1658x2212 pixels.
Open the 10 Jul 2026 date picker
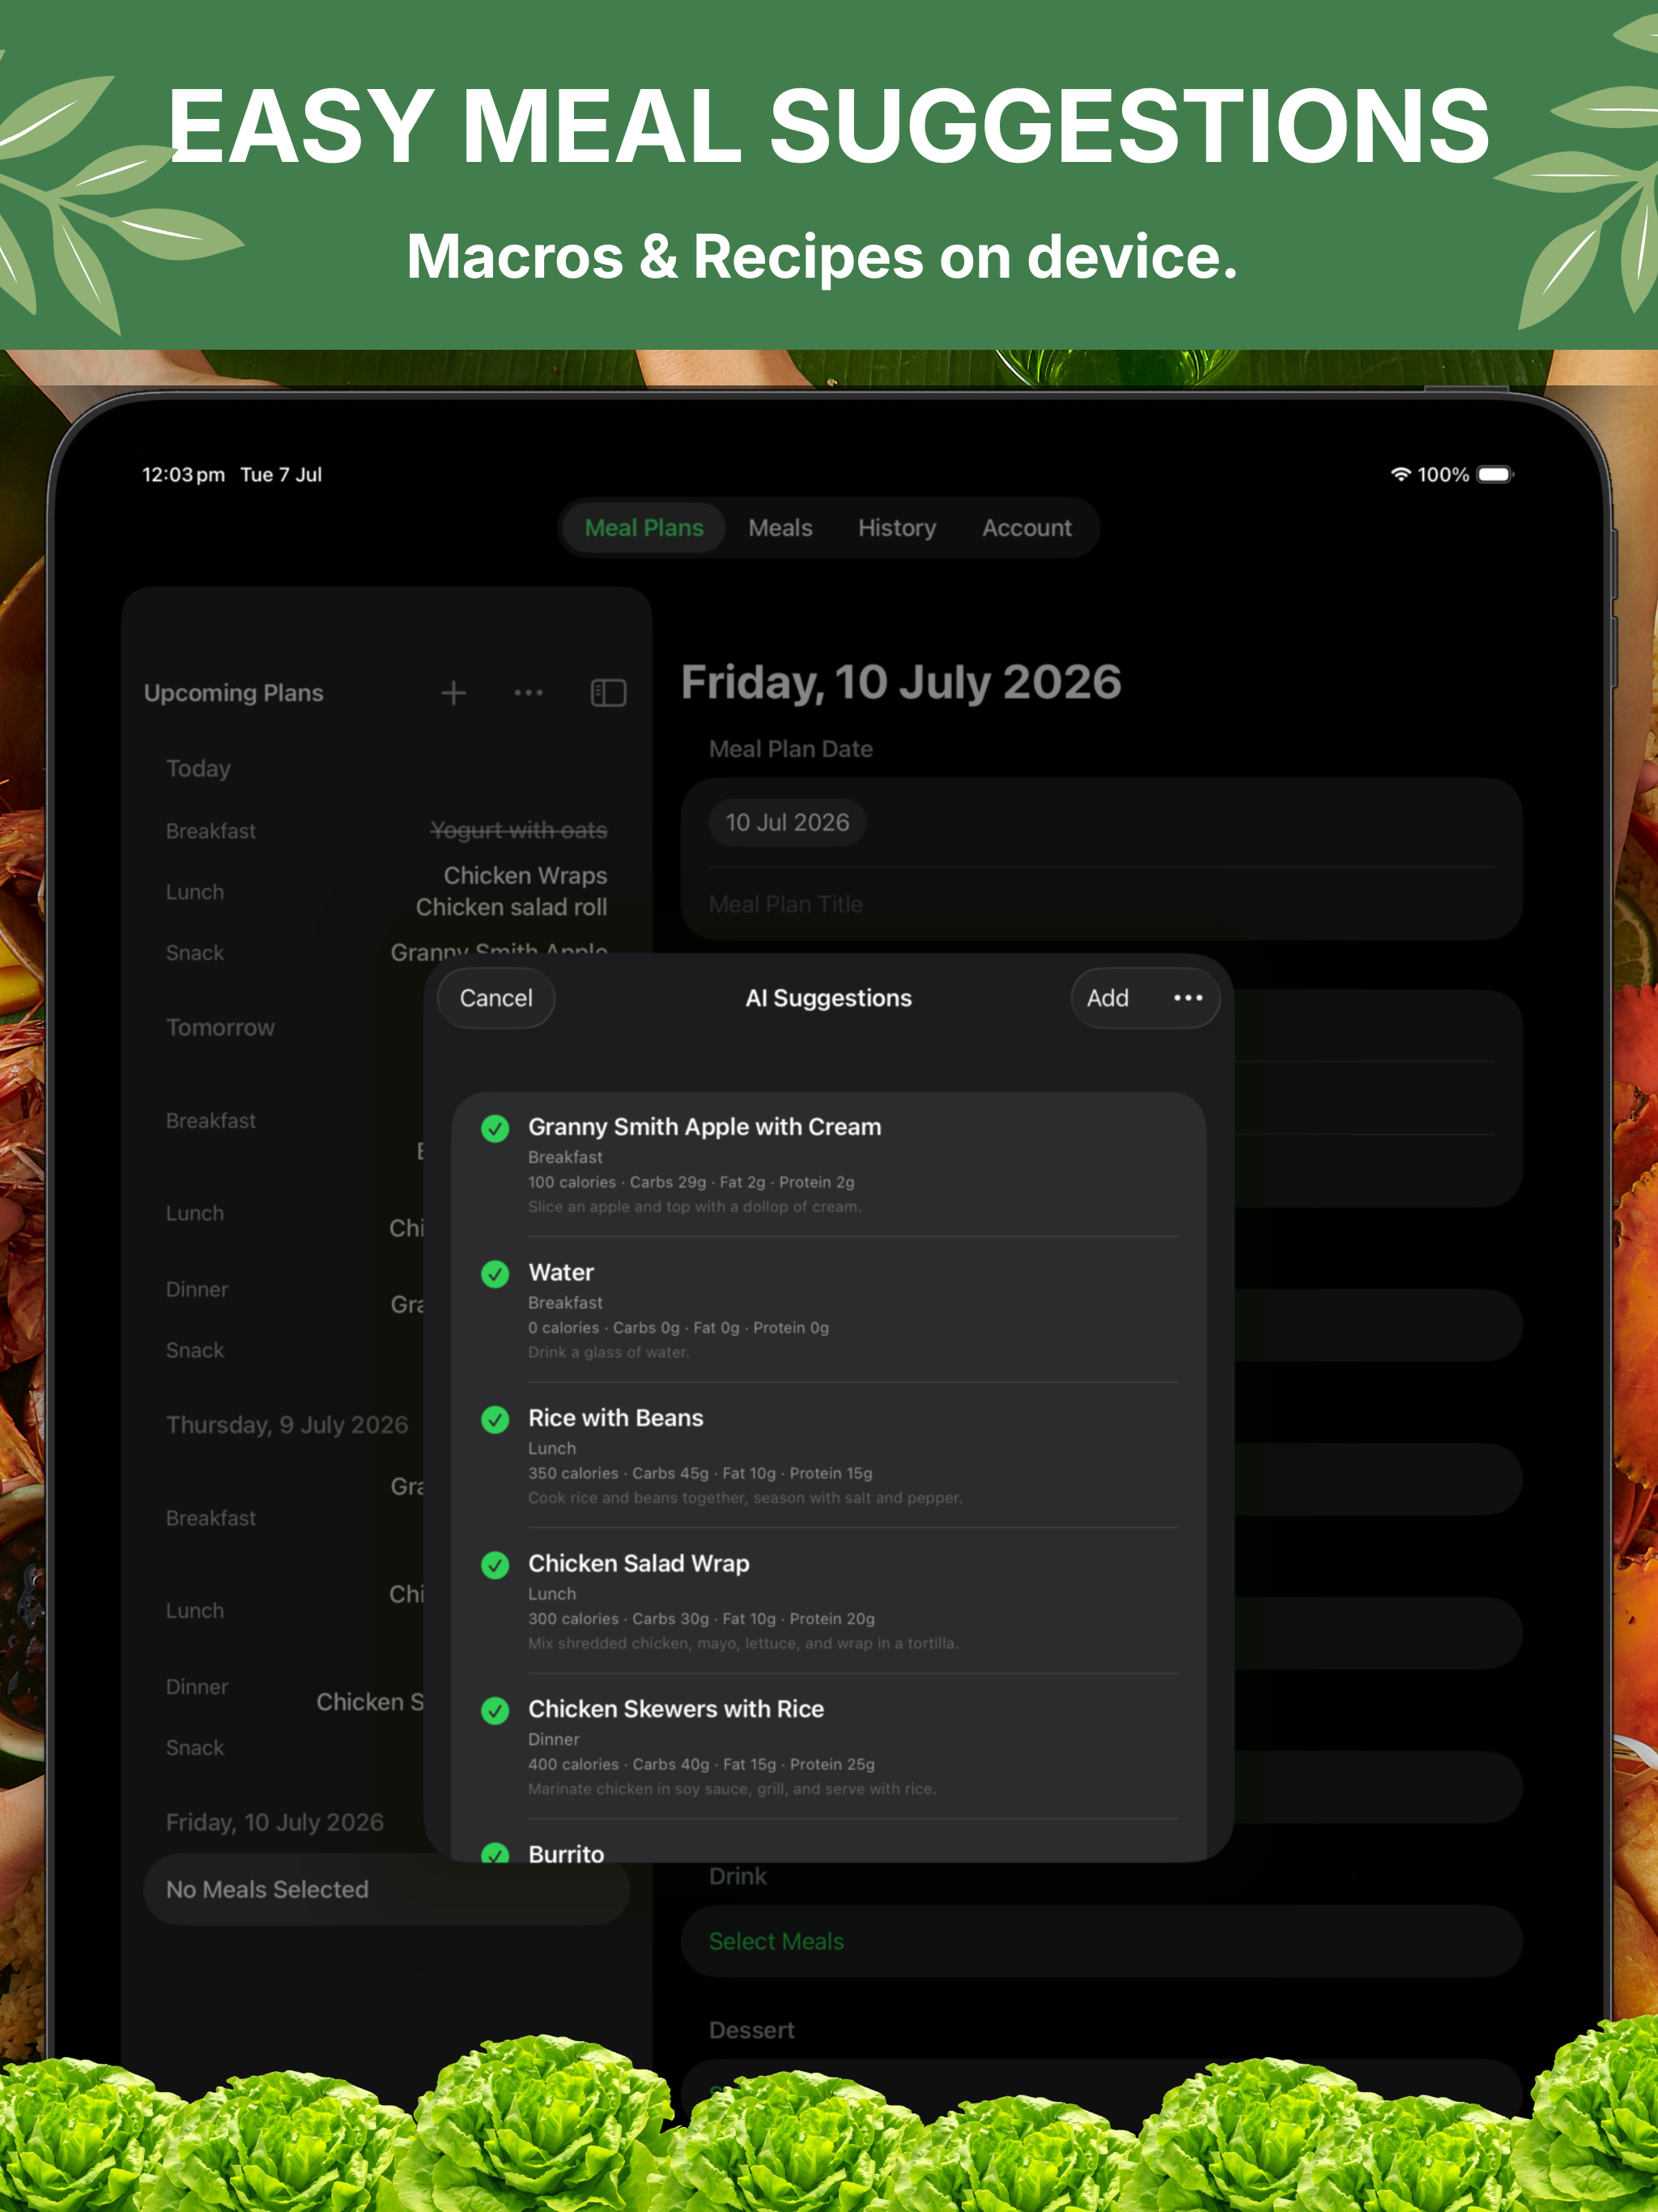pos(787,822)
